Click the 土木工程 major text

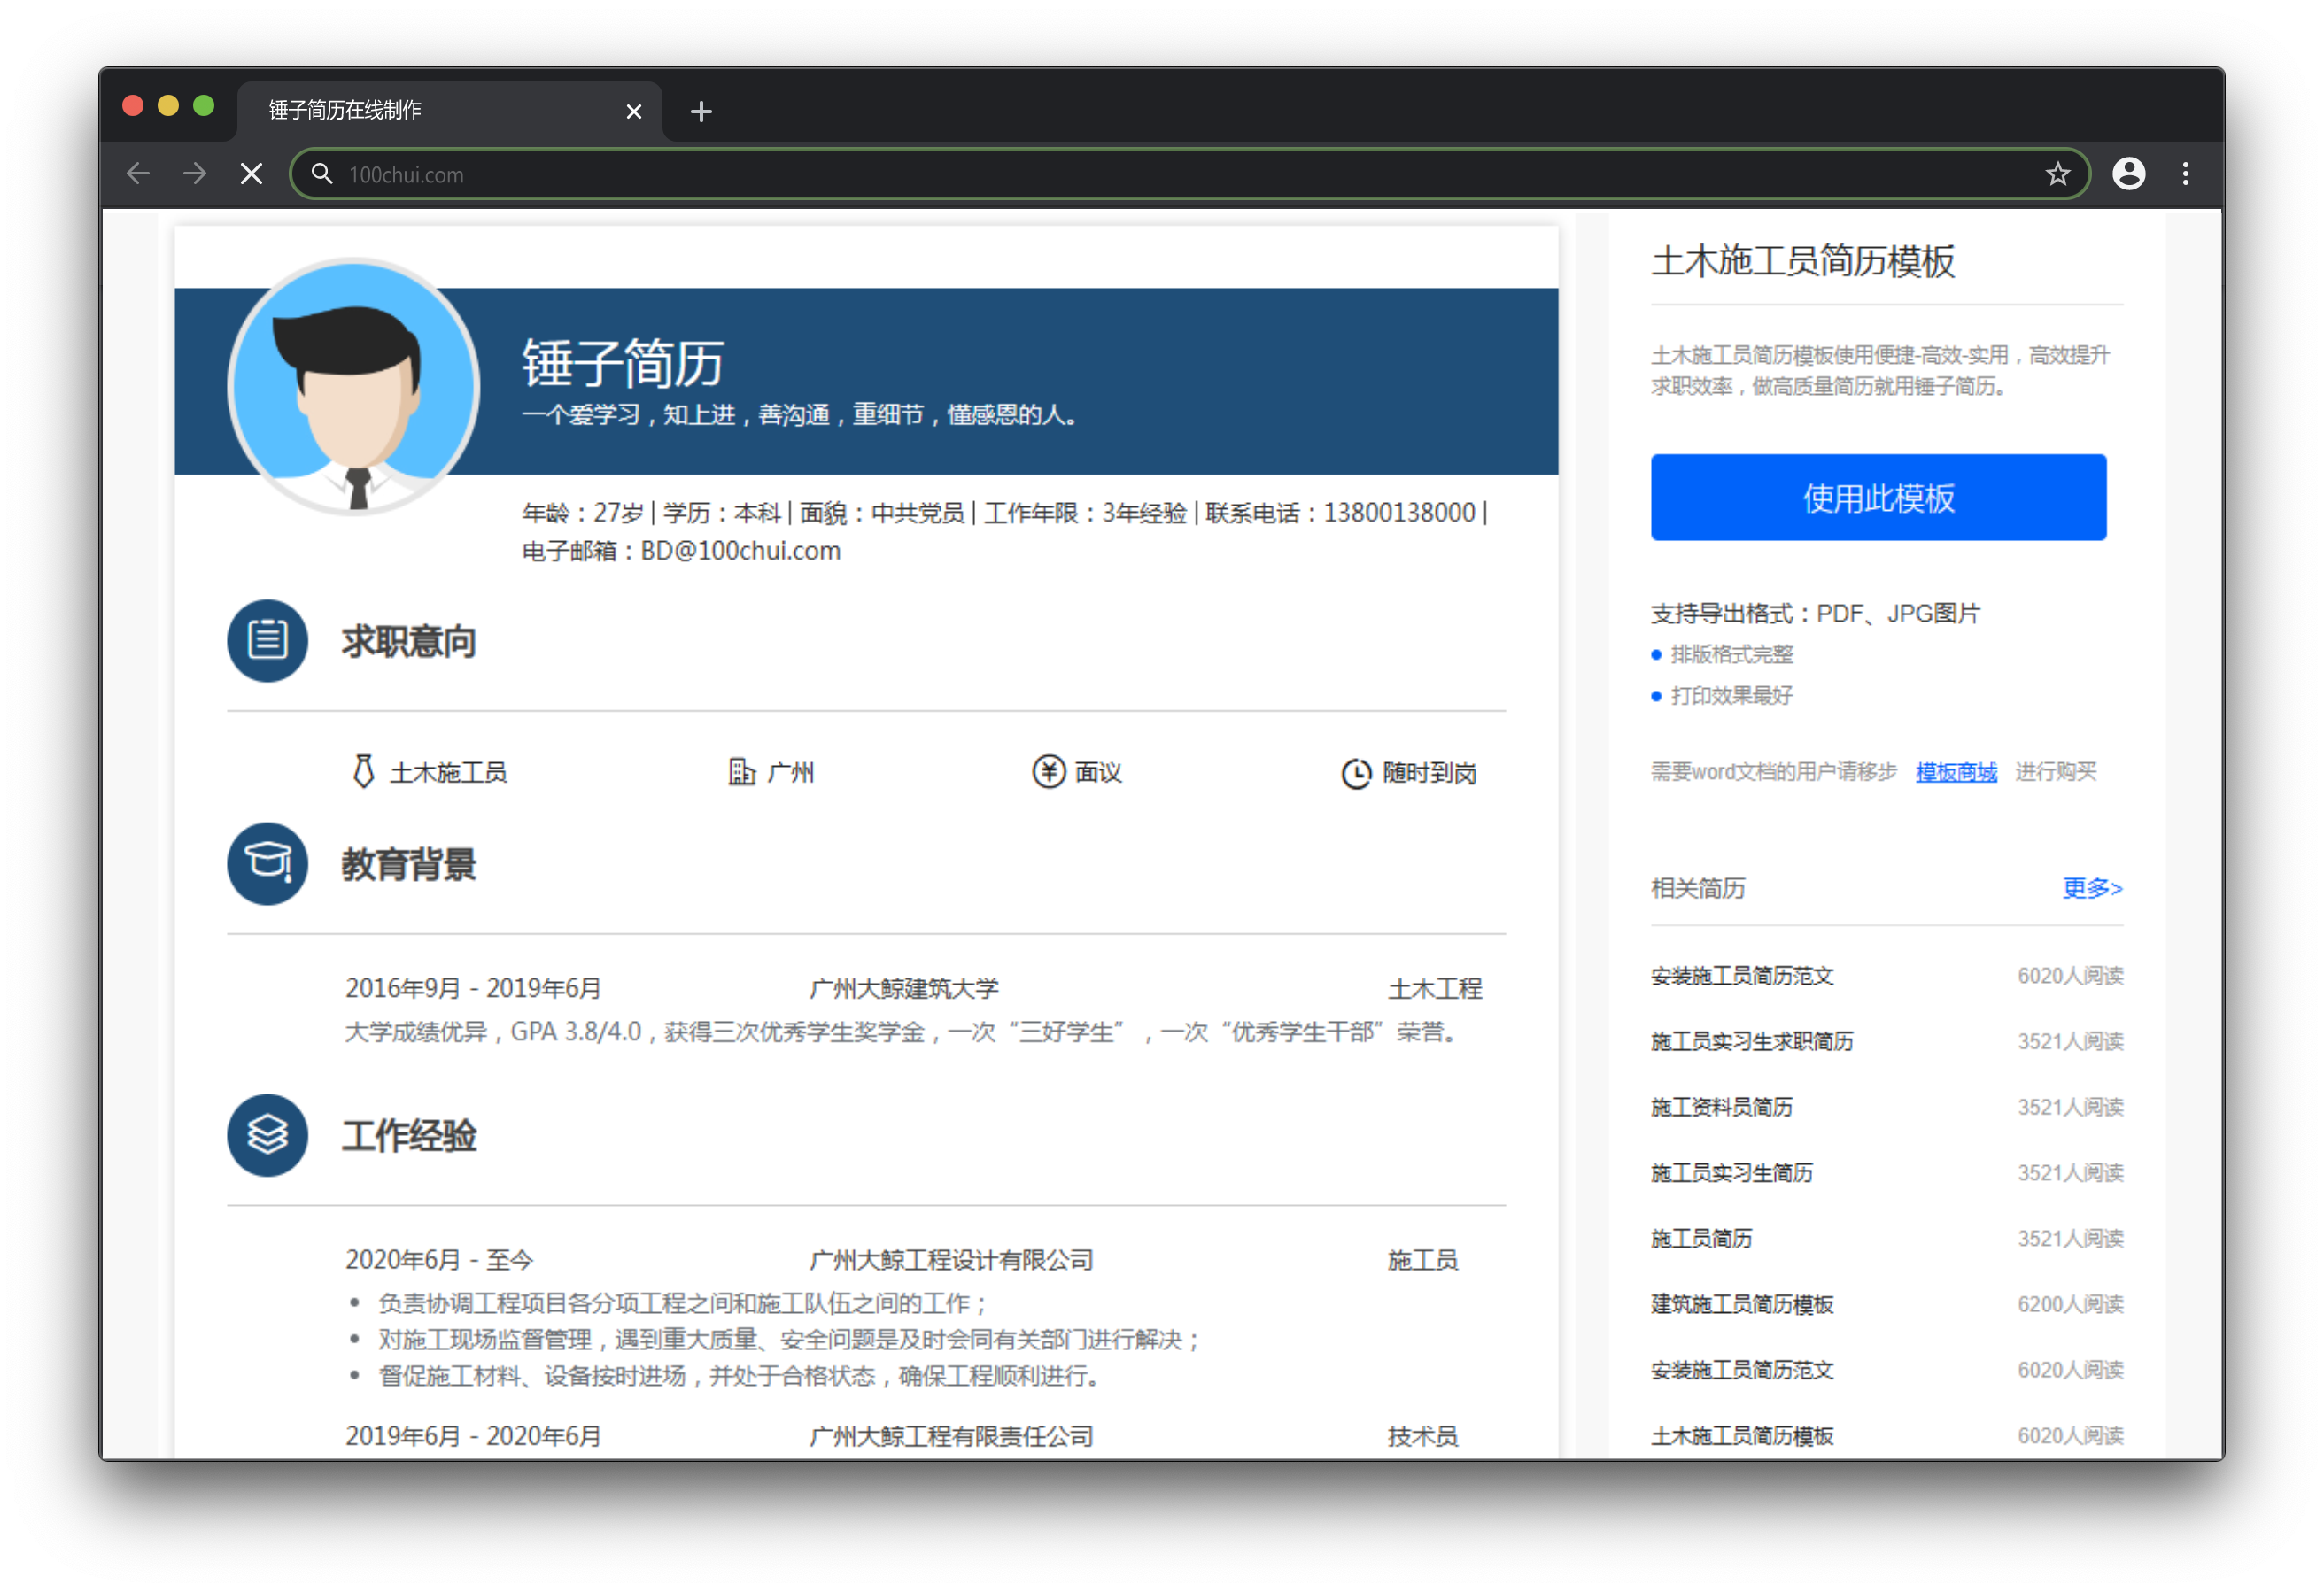[1435, 988]
